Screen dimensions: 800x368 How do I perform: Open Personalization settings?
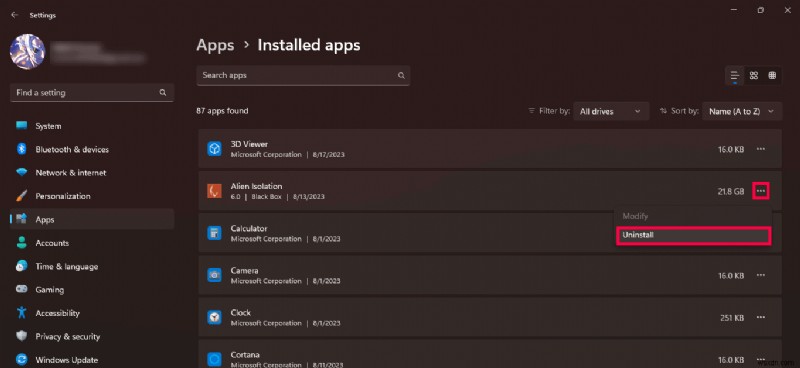pos(92,197)
